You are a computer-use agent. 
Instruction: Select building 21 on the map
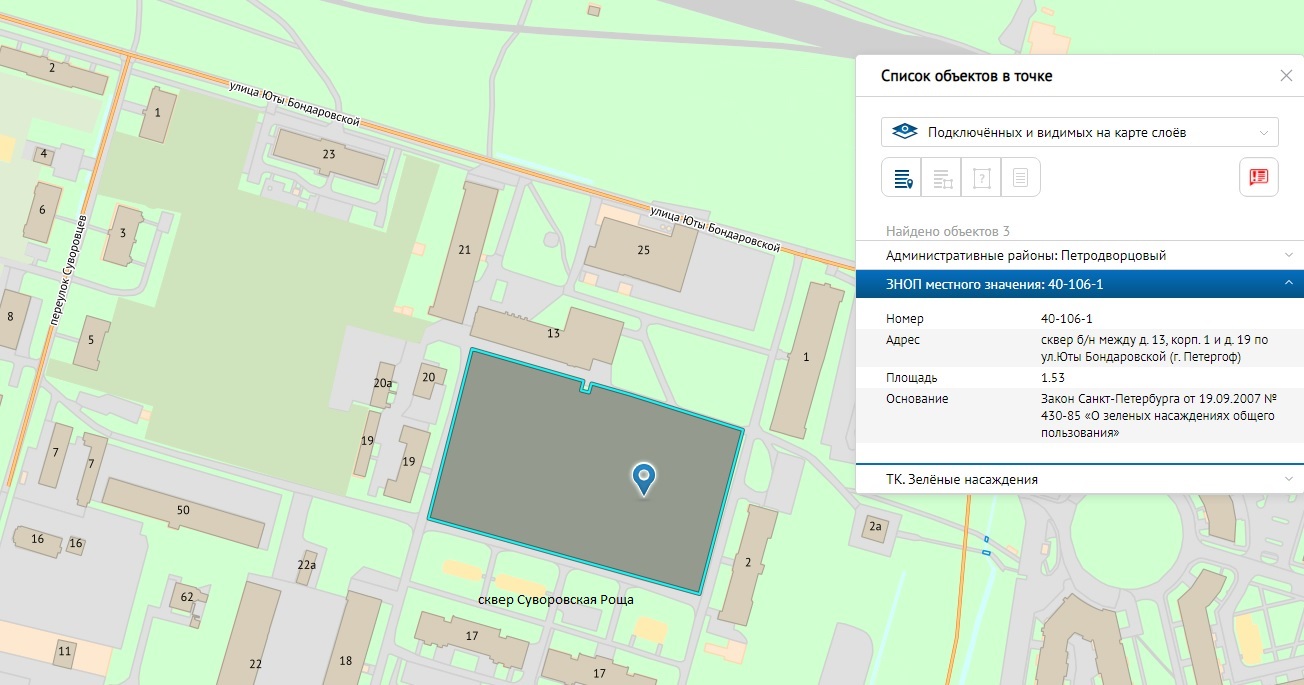pyautogui.click(x=464, y=250)
